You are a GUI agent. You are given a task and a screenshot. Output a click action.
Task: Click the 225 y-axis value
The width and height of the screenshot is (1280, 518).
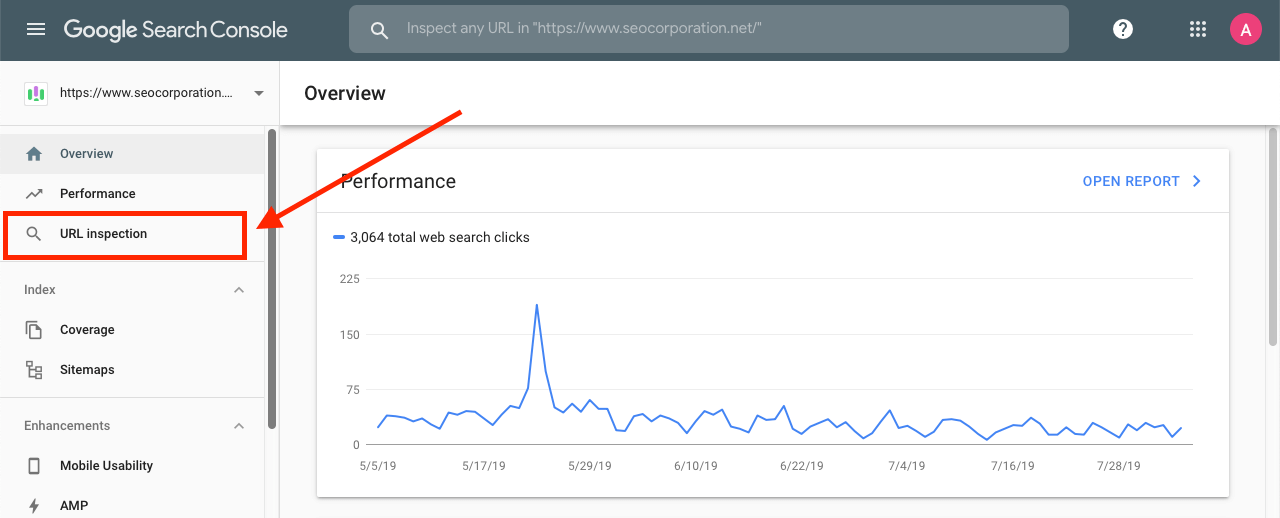[349, 279]
